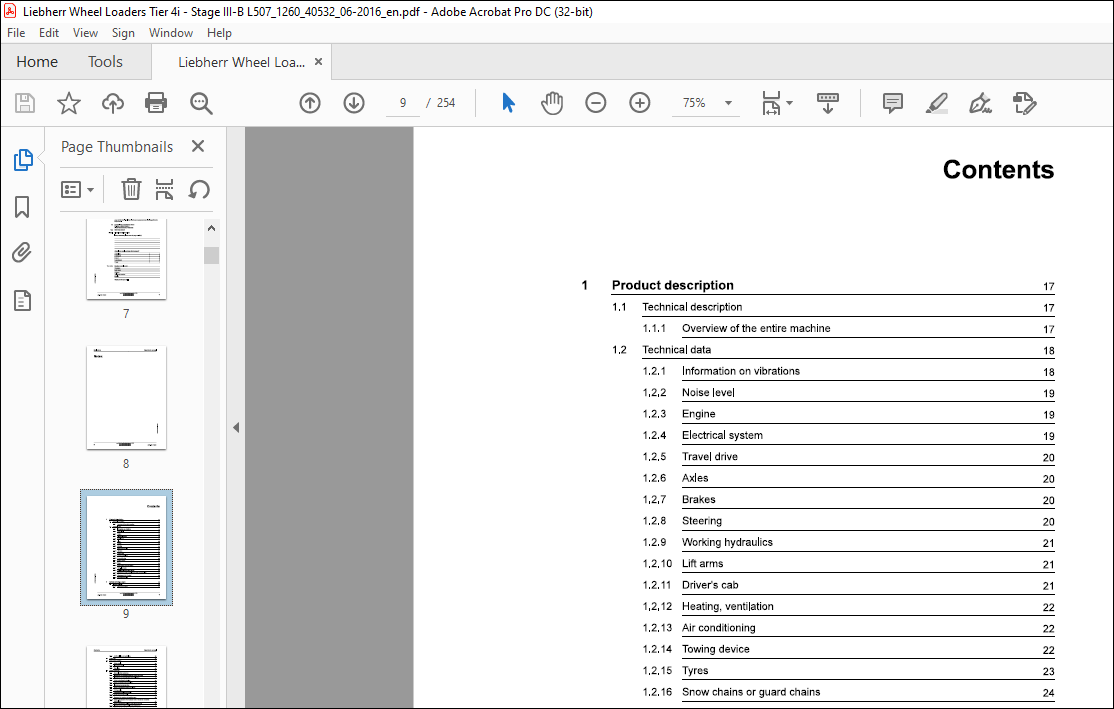Viewport: 1114px width, 709px height.
Task: Select page 9 thumbnail
Action: pyautogui.click(x=126, y=548)
